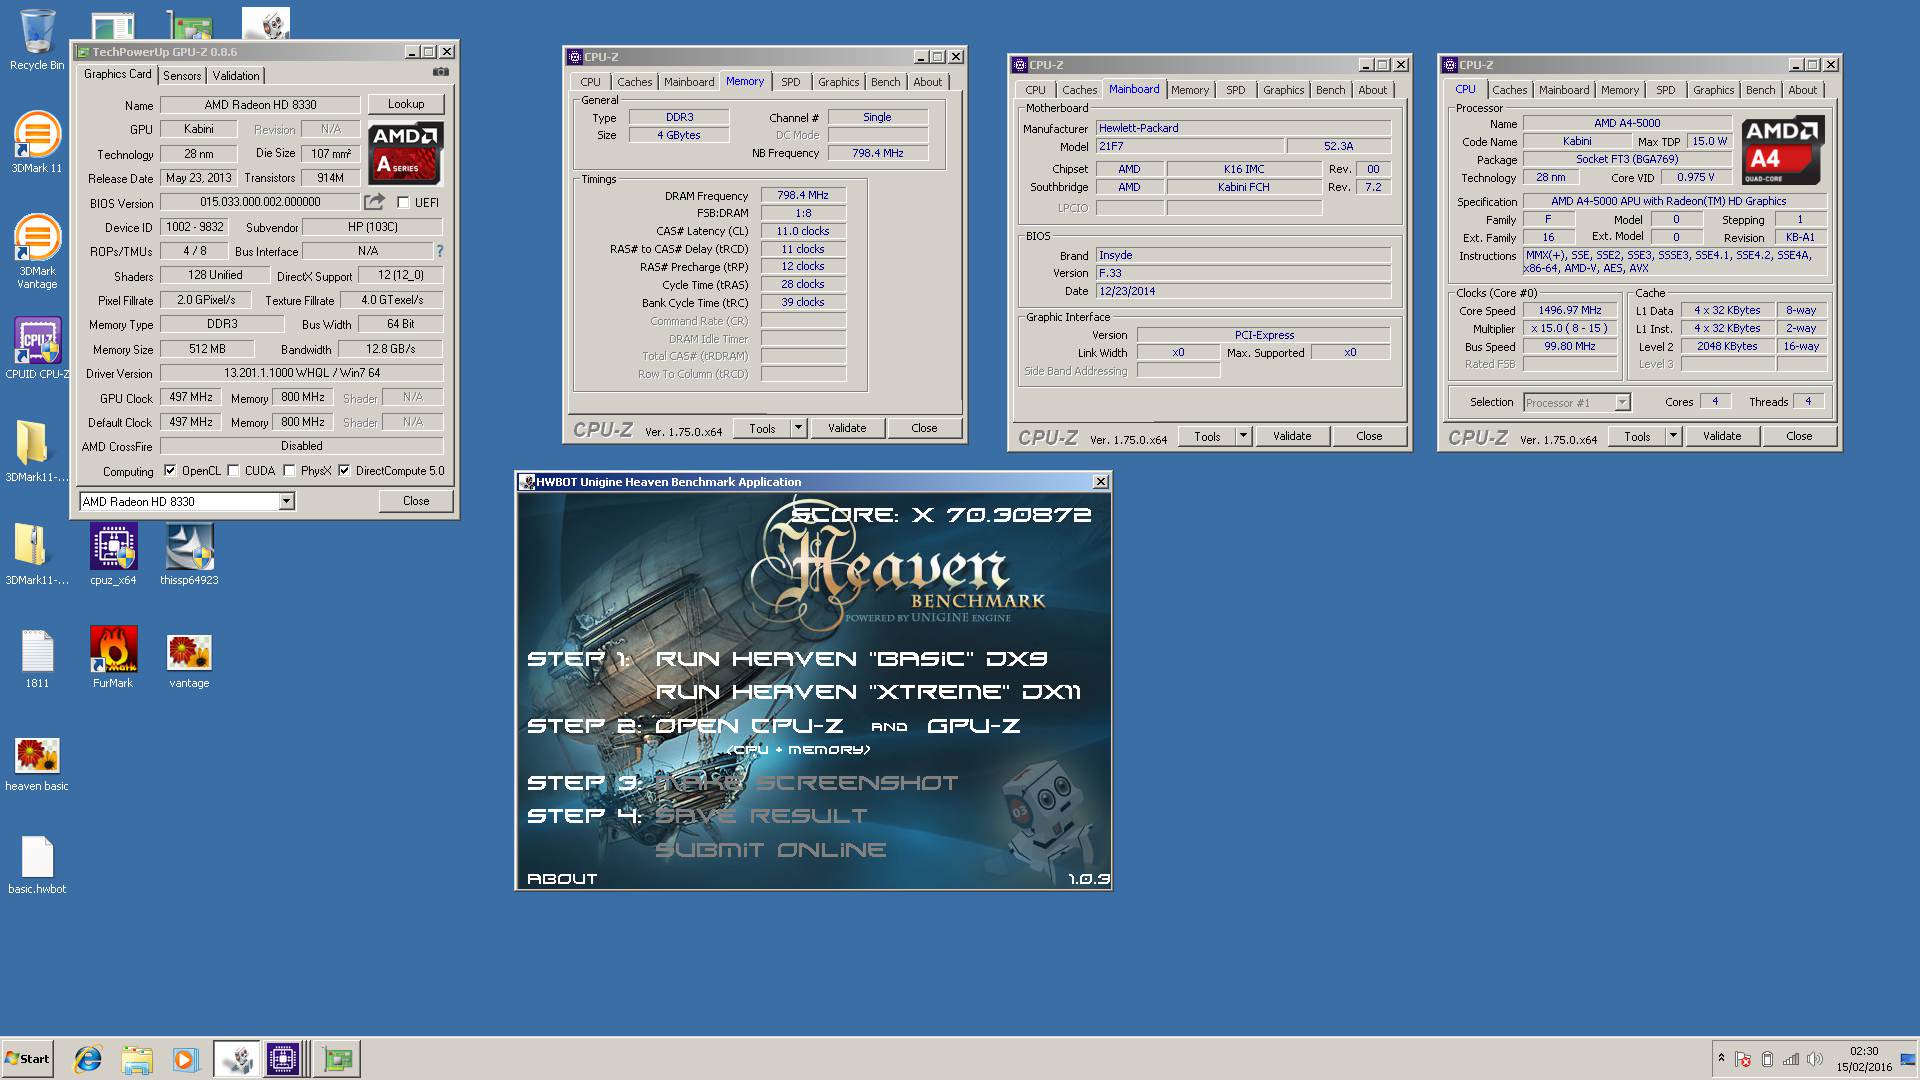This screenshot has height=1080, width=1920.
Task: Open Graphics tab in Memory CPU-Z window
Action: [838, 82]
